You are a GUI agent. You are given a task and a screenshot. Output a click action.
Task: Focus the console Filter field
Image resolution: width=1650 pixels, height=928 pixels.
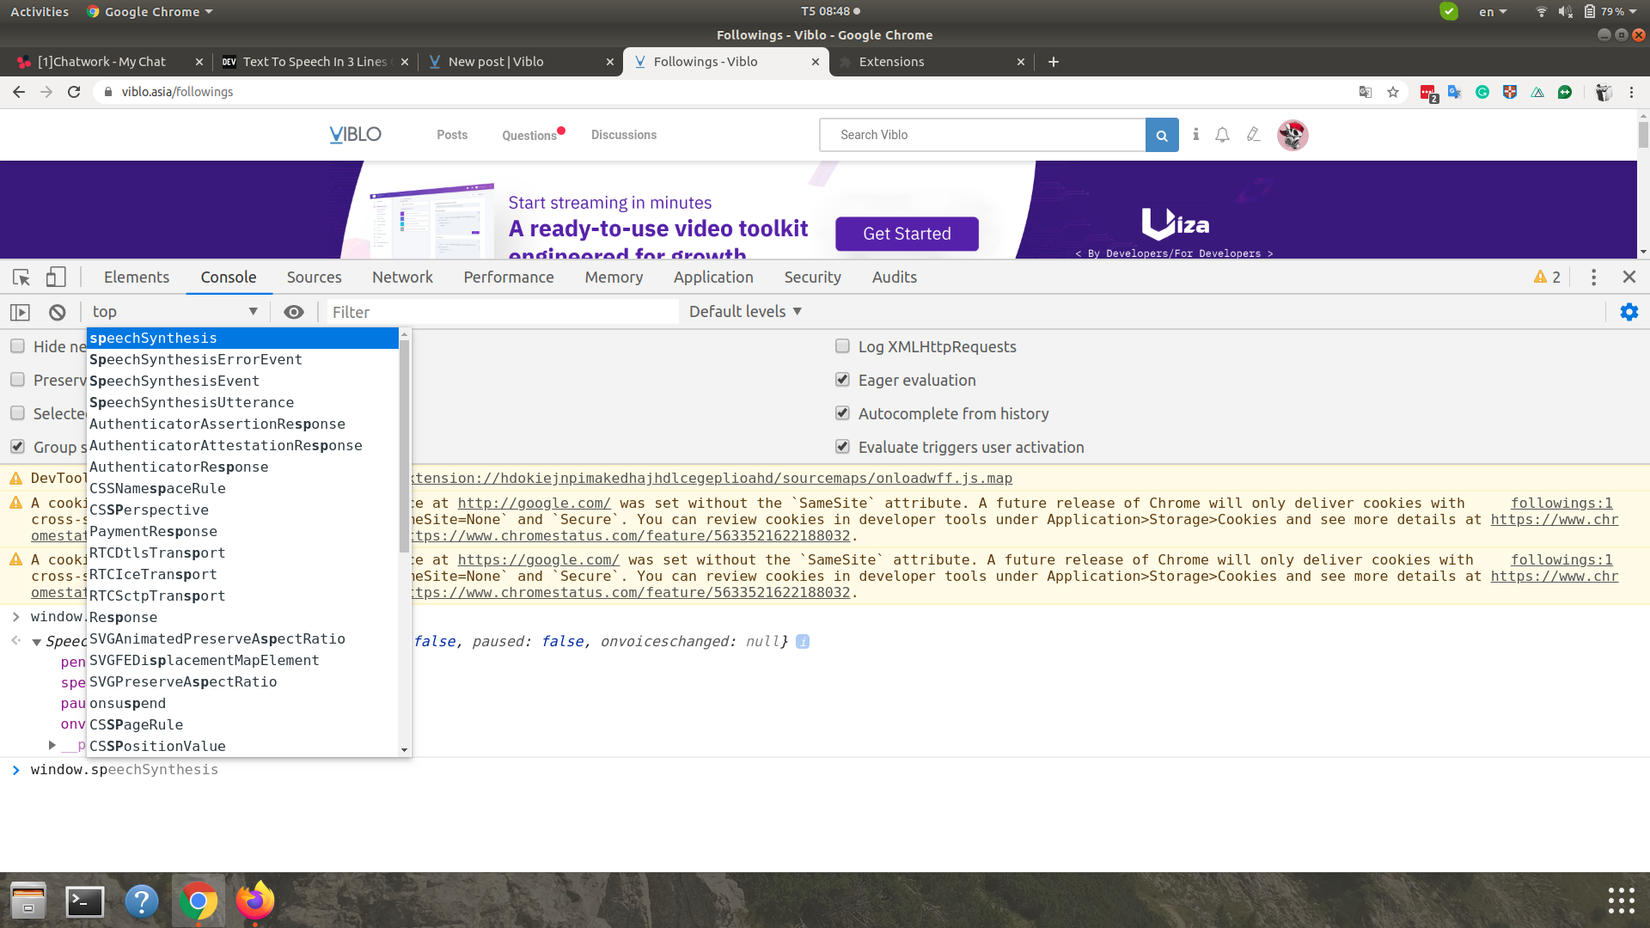click(x=503, y=312)
